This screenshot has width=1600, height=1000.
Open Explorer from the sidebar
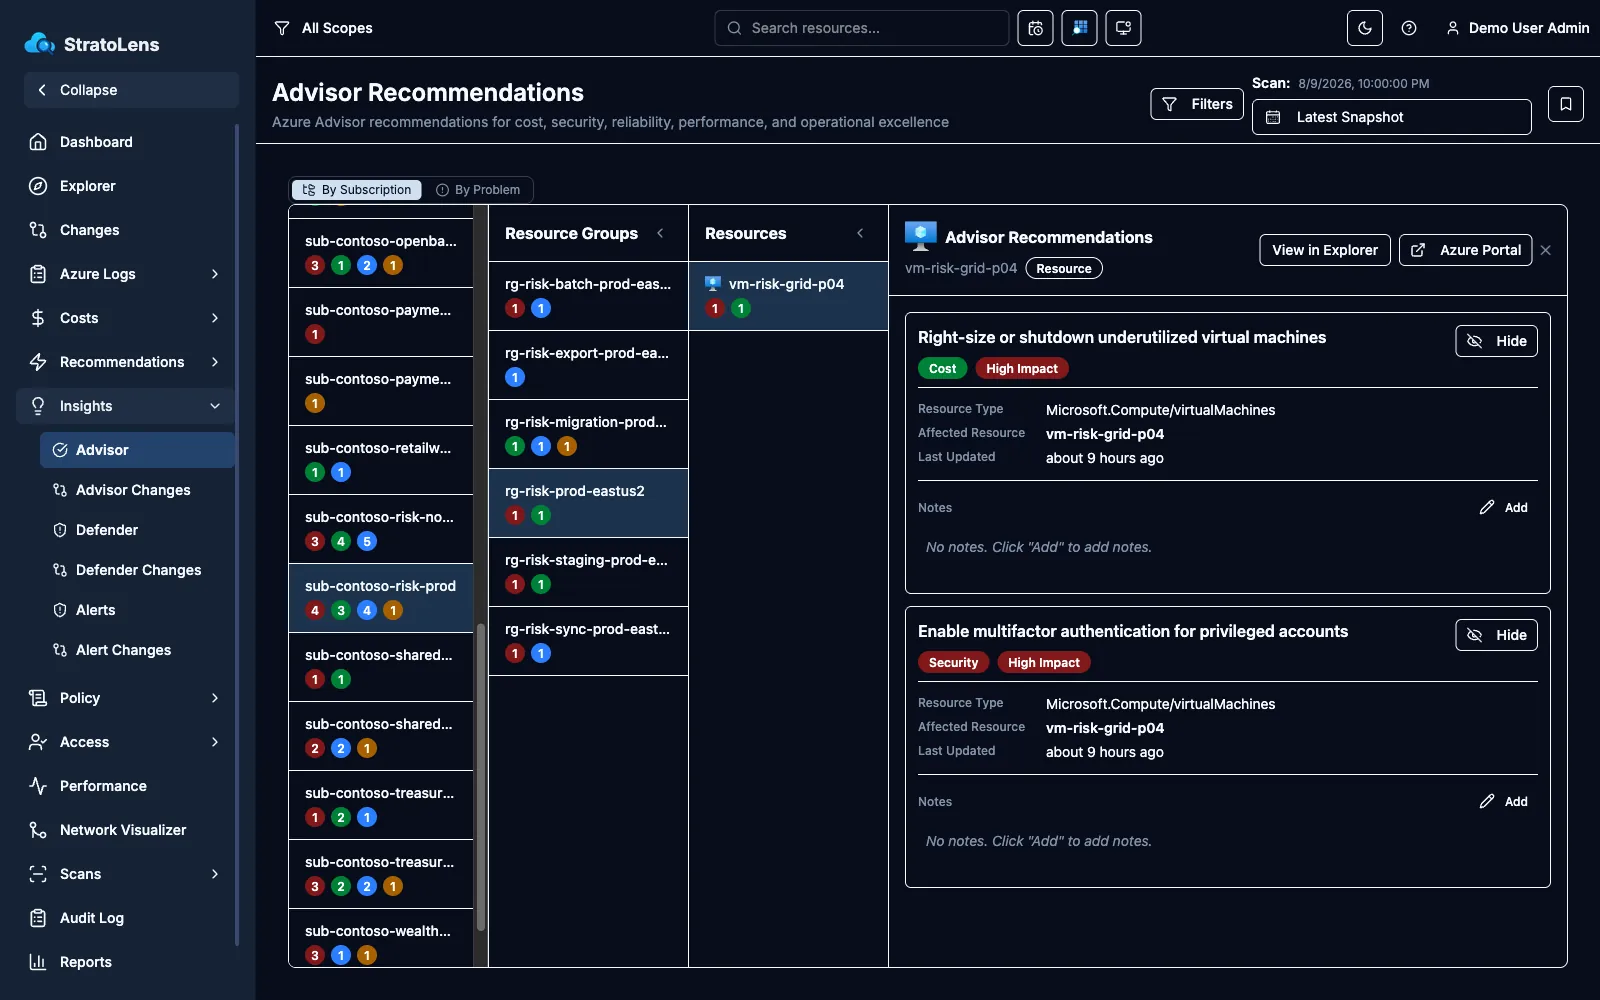[x=128, y=186]
